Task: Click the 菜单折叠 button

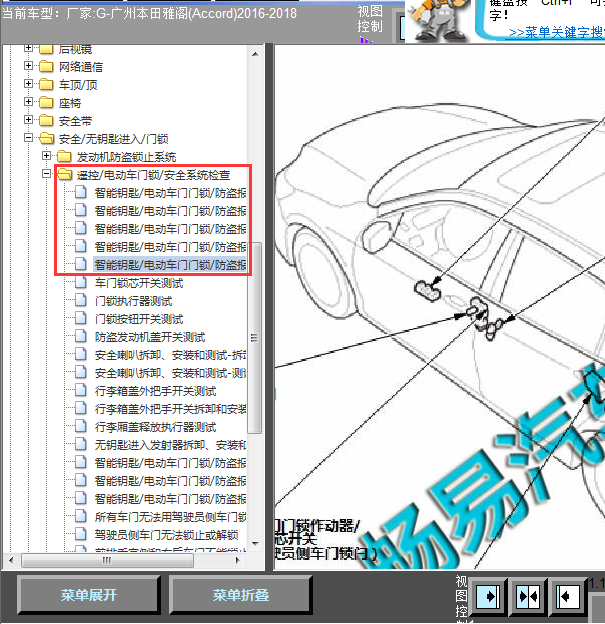Action: (x=240, y=595)
